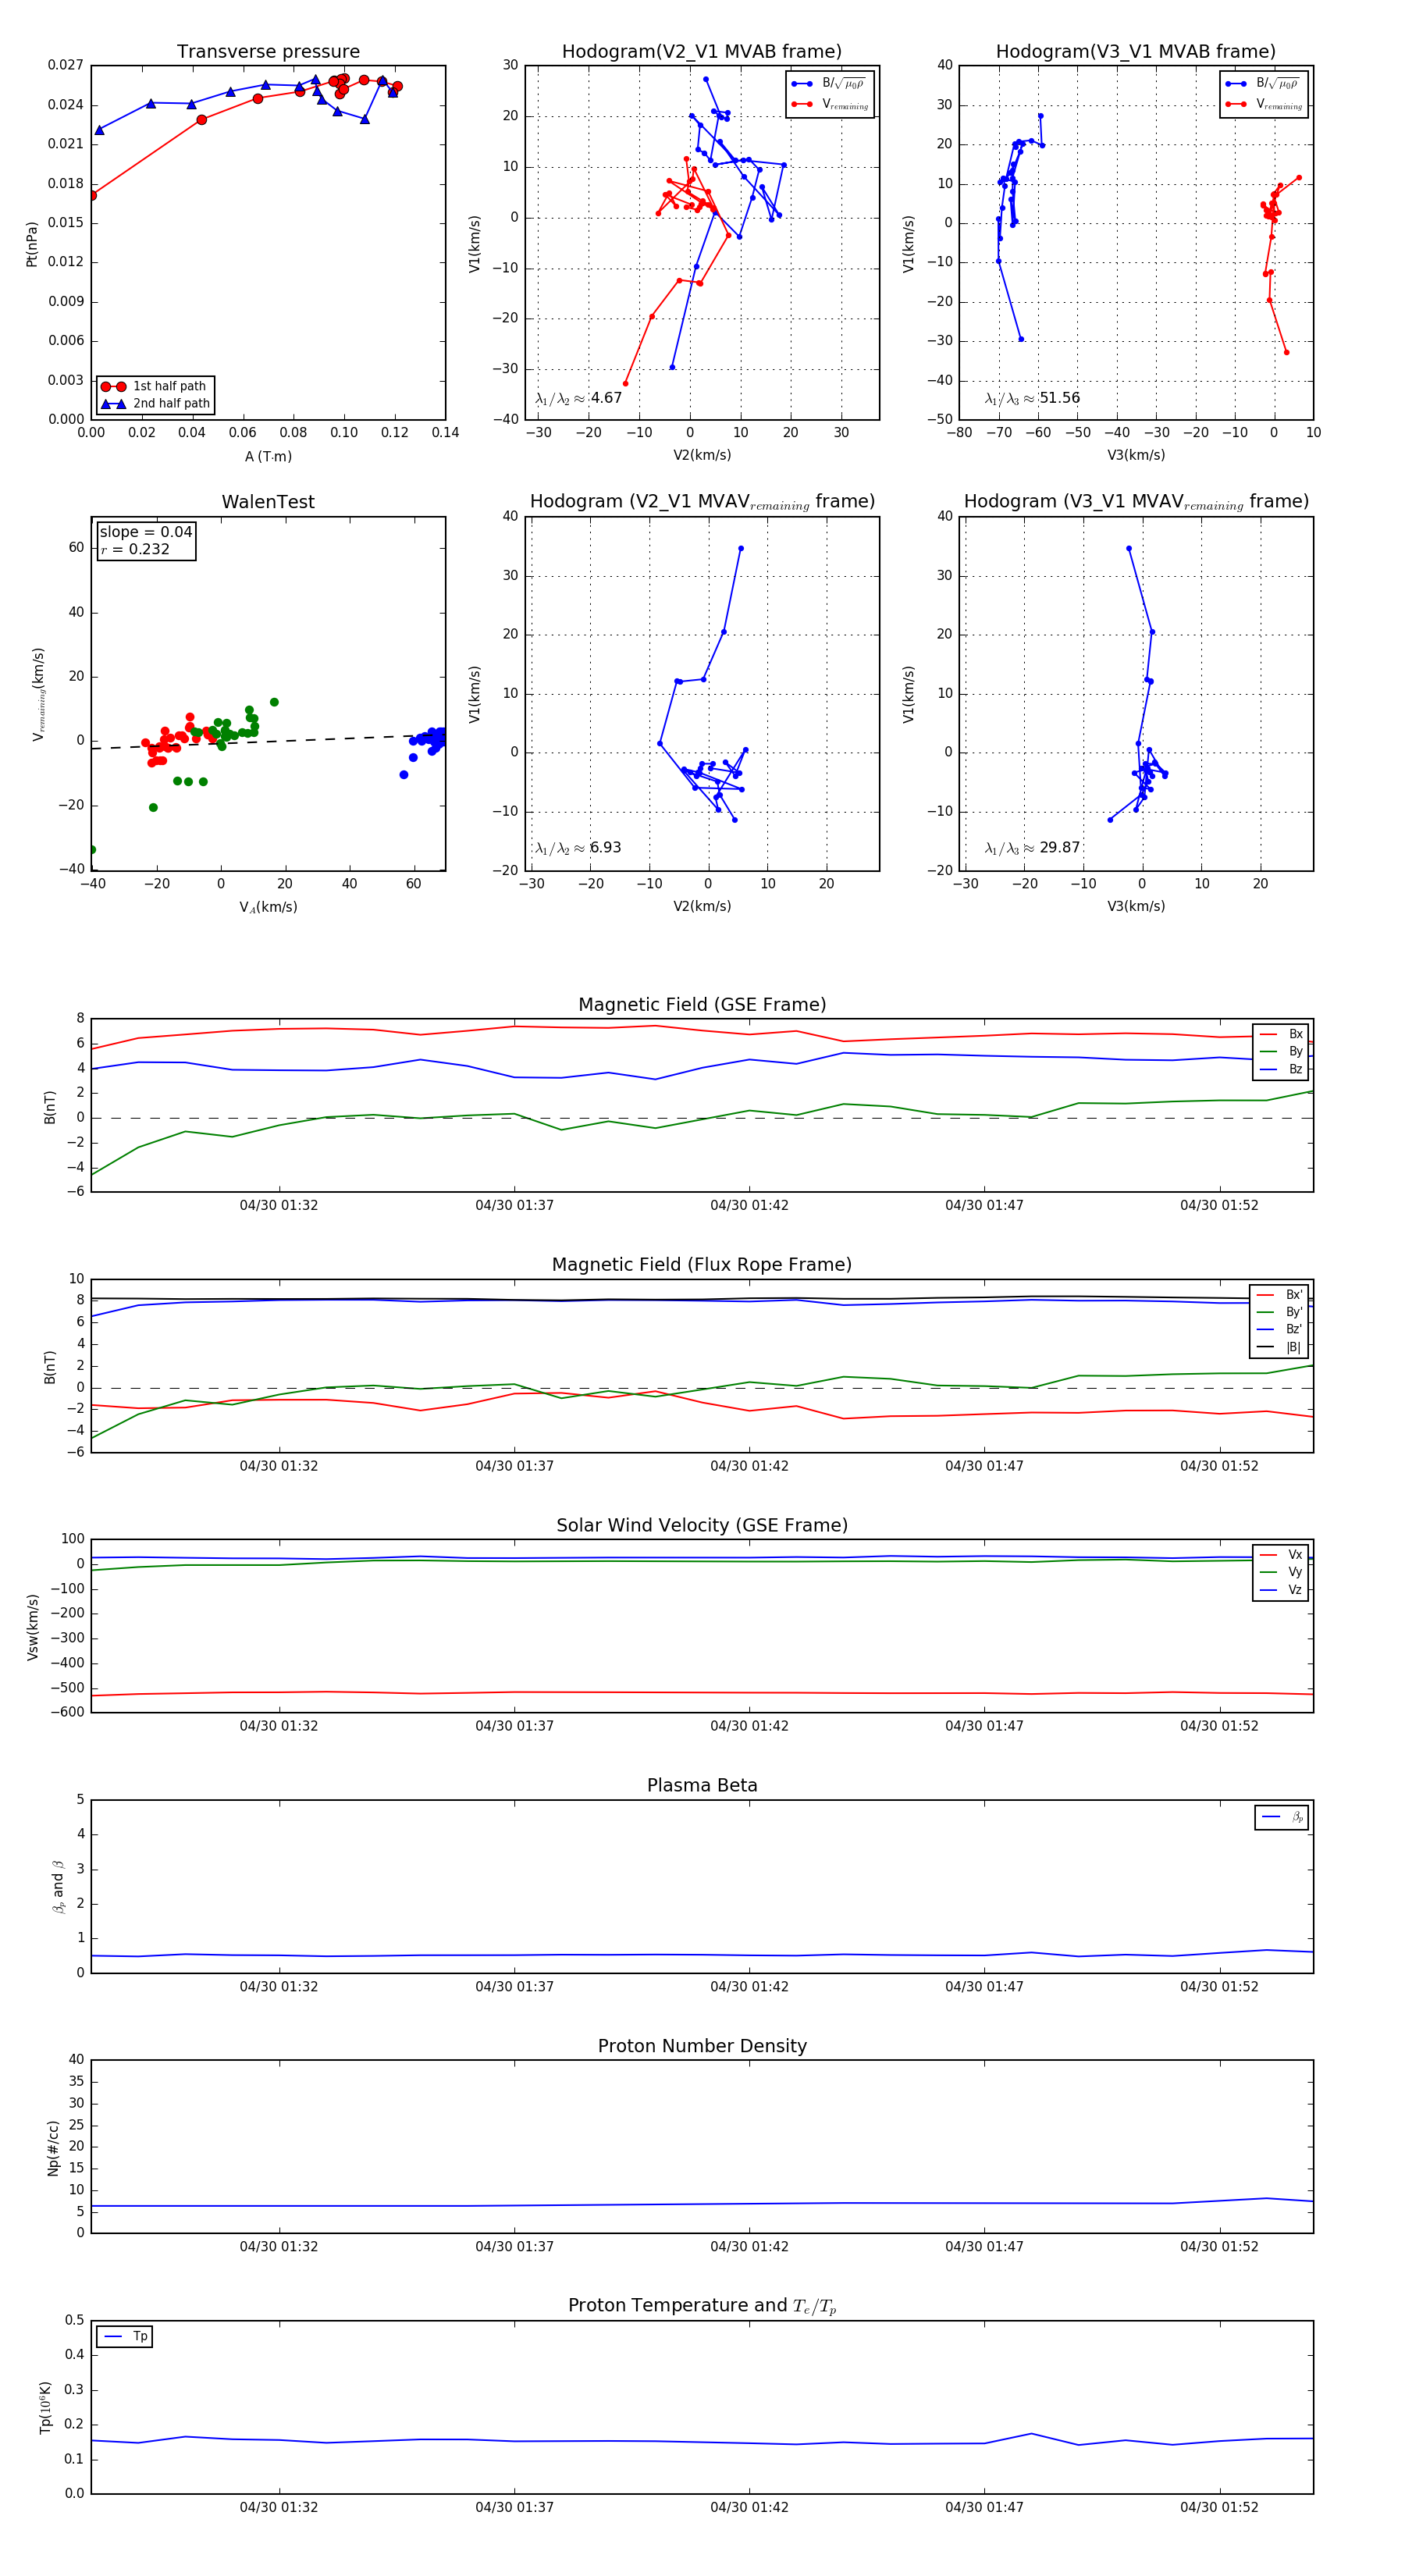Click the eigenvalue ratio value "4.67"

click(606, 398)
